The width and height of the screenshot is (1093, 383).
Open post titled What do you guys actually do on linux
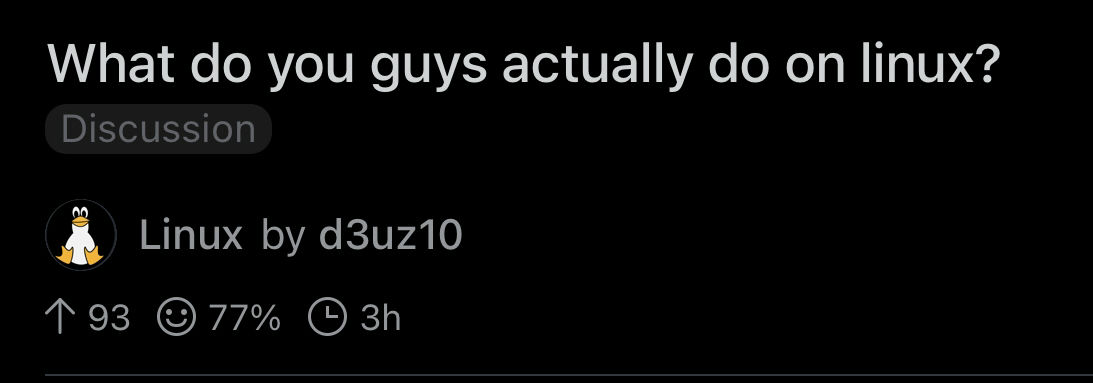click(x=525, y=64)
